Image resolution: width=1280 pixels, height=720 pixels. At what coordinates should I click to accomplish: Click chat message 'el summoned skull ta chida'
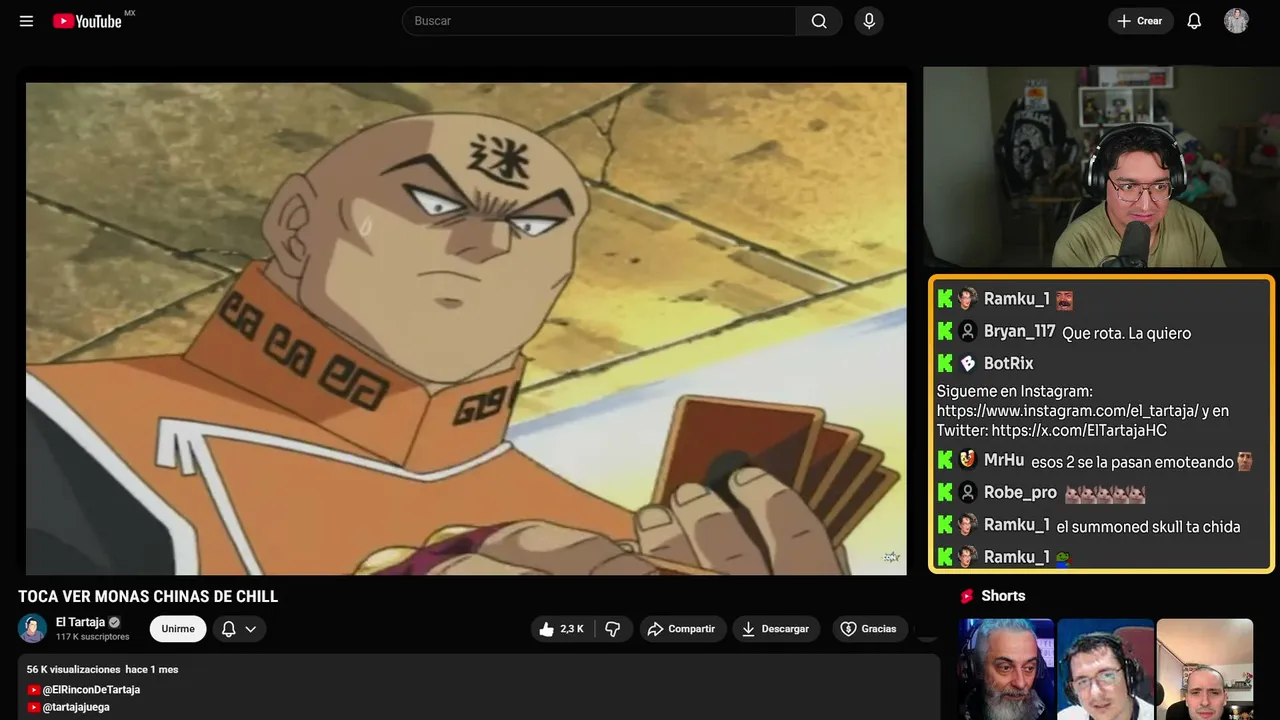tap(1148, 526)
